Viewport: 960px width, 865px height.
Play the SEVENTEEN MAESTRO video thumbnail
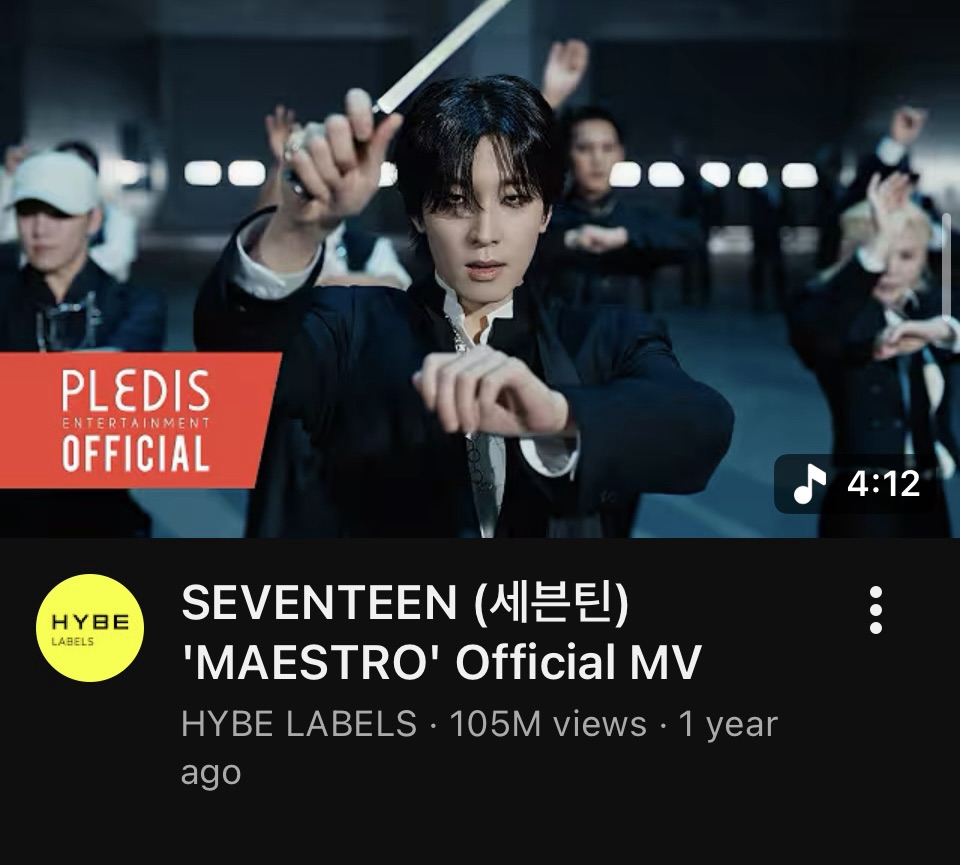(x=480, y=269)
